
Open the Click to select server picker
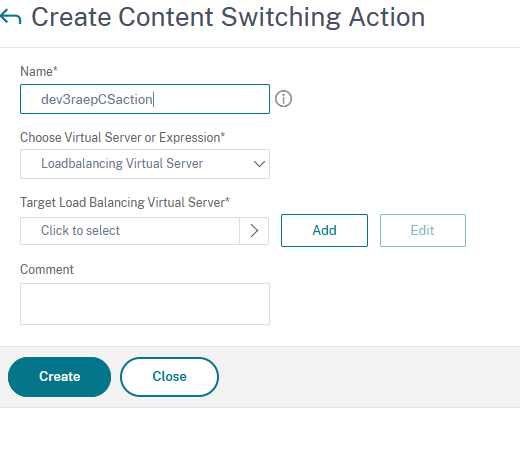coord(130,231)
